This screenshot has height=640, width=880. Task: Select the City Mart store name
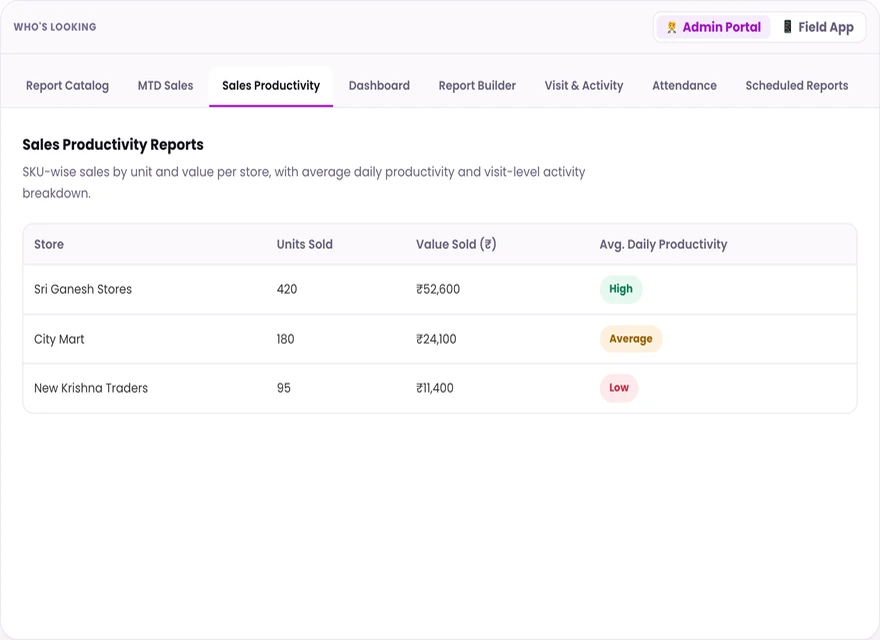click(59, 339)
